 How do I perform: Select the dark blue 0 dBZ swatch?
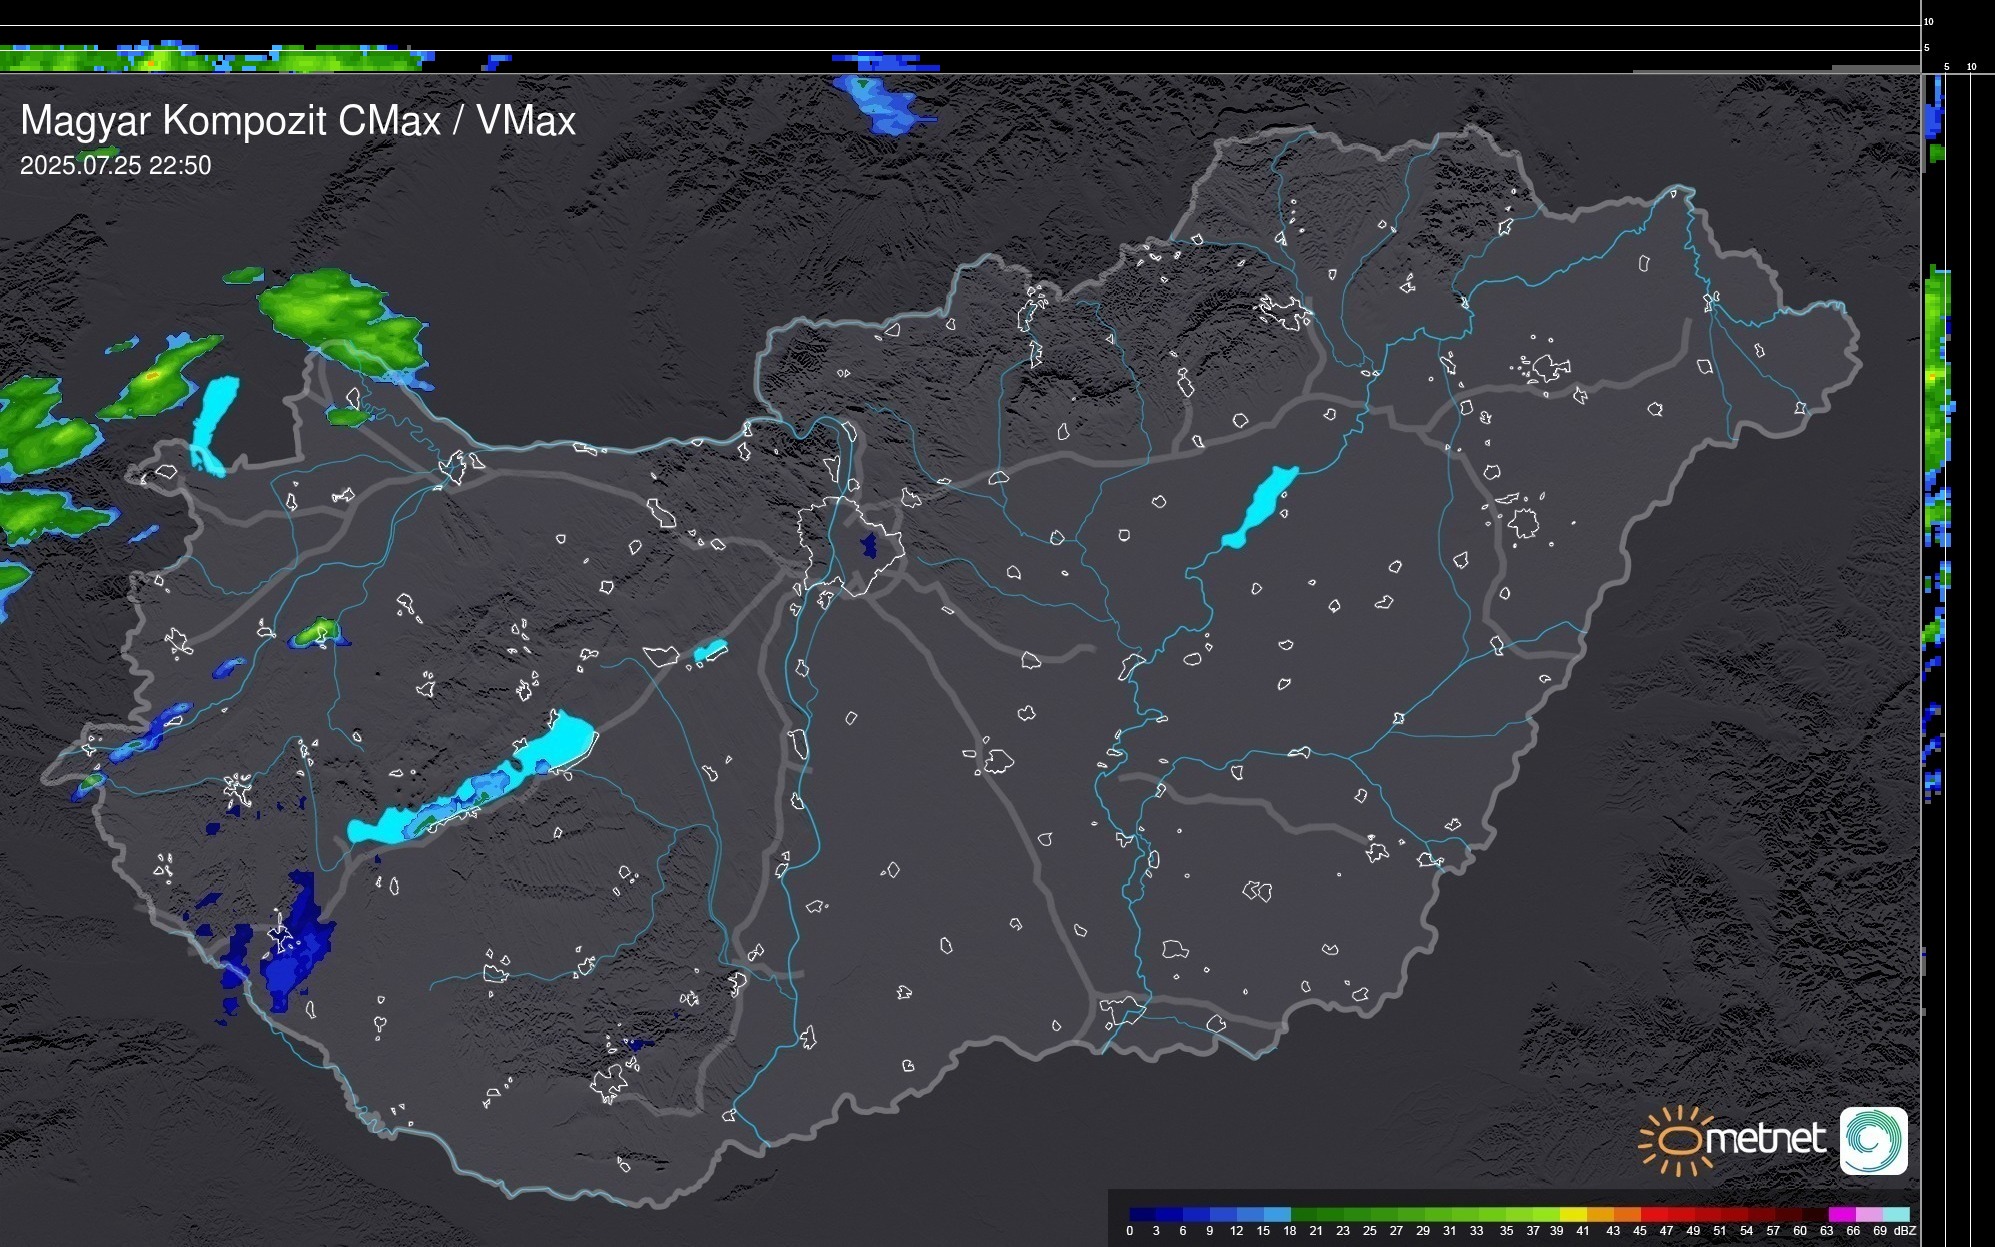click(1143, 1214)
